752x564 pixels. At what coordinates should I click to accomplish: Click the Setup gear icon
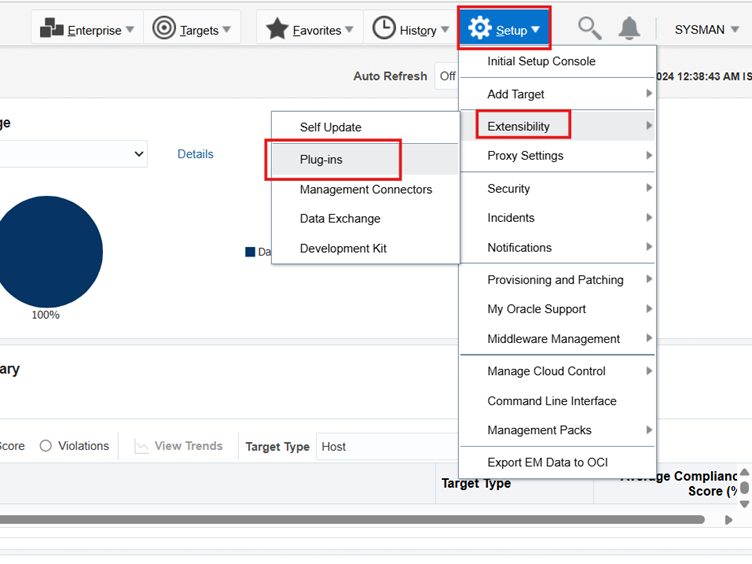click(480, 29)
